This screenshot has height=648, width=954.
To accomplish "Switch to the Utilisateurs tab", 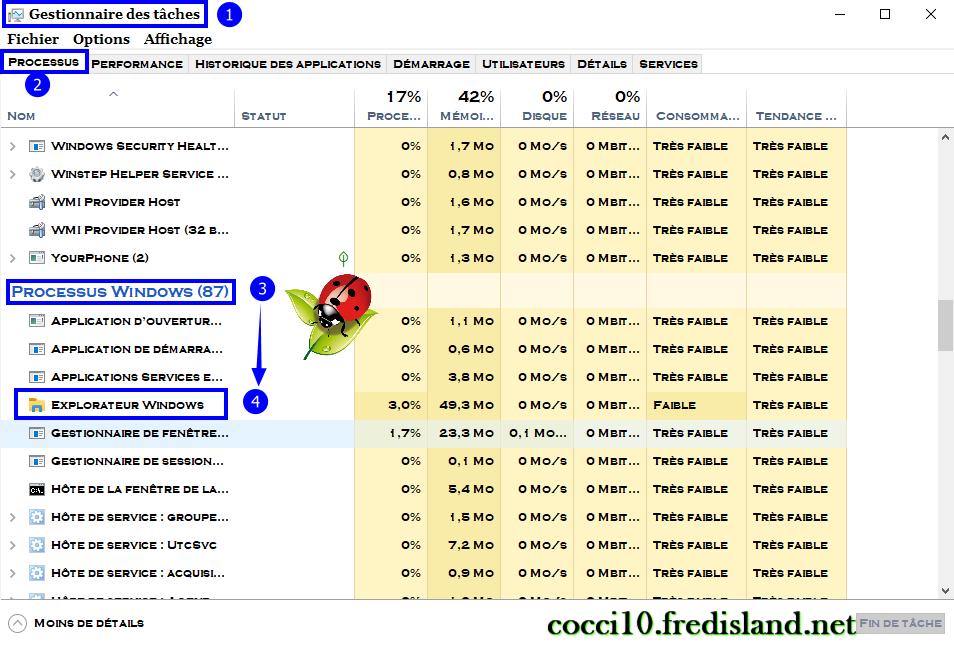I will [523, 64].
